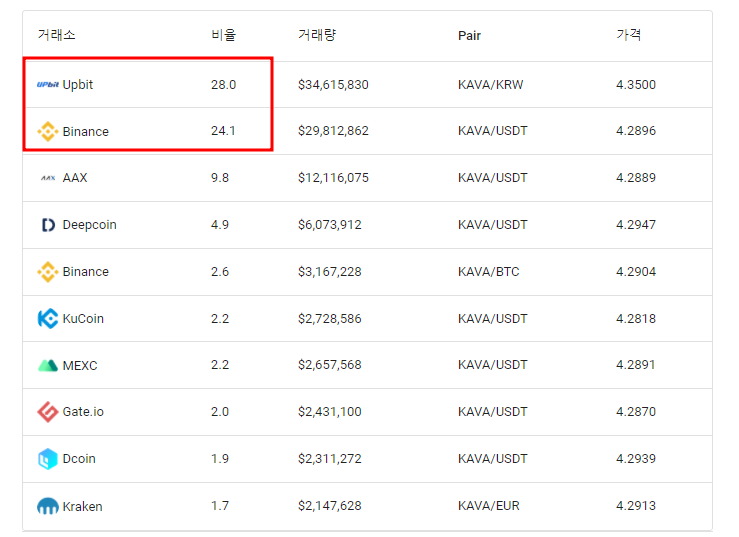
Task: Click the $2,147,628 volume value
Action: pyautogui.click(x=330, y=506)
